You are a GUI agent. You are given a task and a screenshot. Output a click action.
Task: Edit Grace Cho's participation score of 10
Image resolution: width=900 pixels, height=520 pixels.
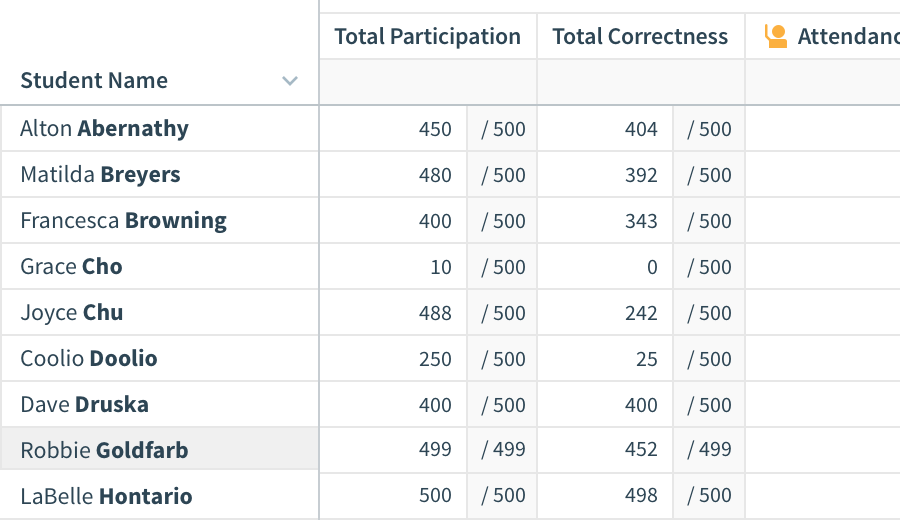[441, 267]
